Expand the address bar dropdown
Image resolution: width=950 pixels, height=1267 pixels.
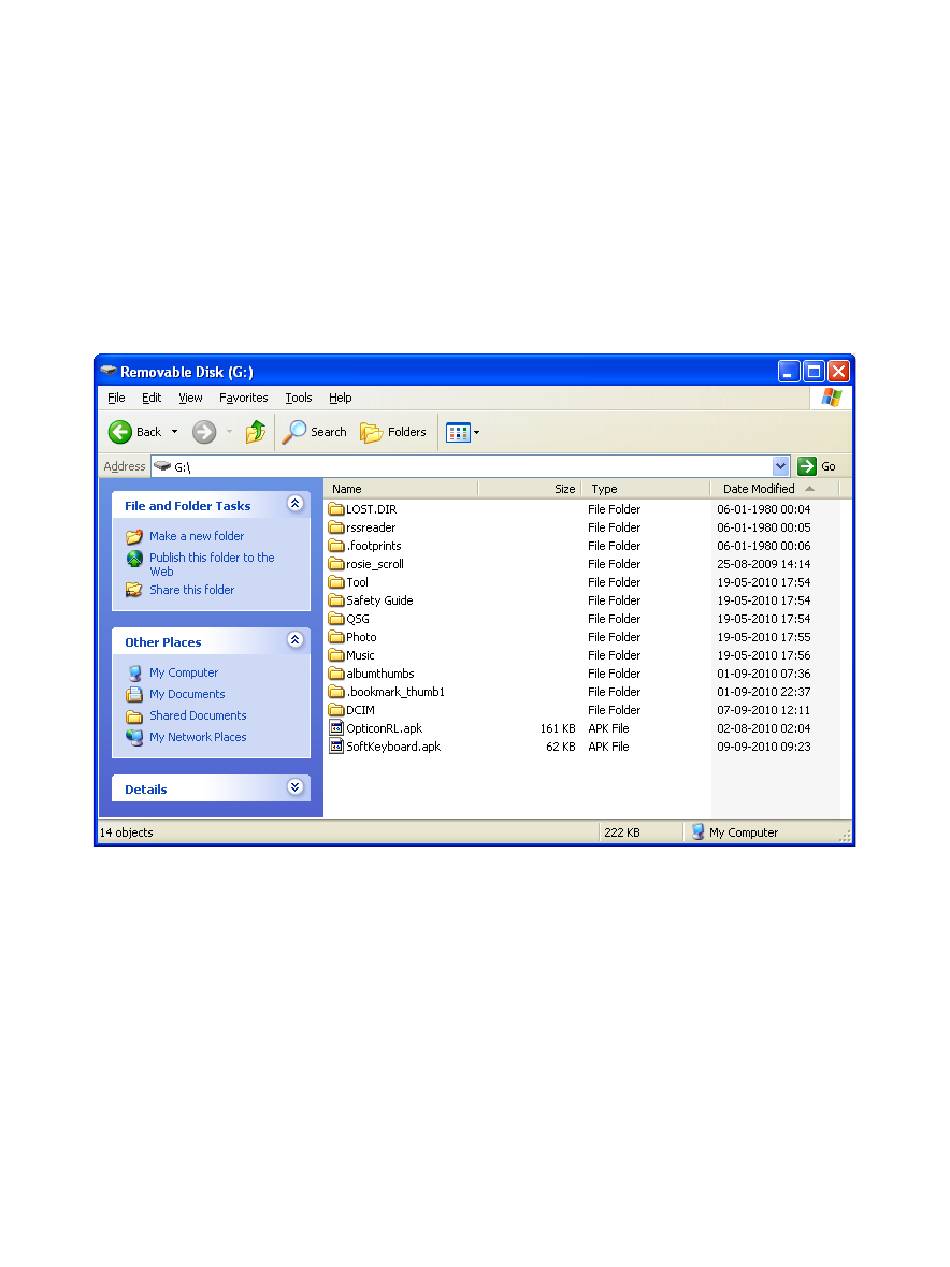coord(781,466)
